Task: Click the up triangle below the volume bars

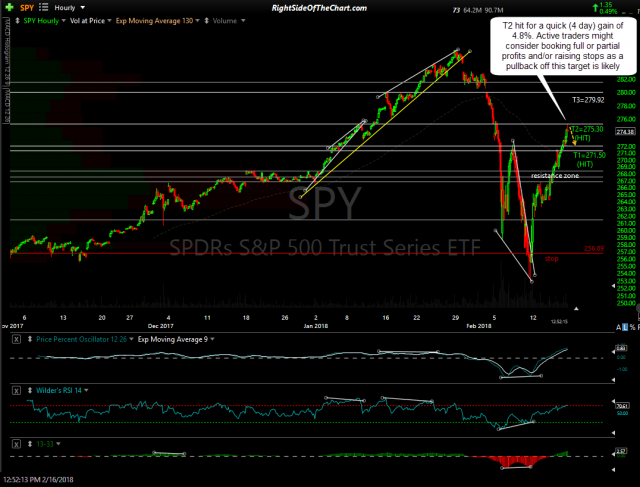Action: click(x=576, y=309)
